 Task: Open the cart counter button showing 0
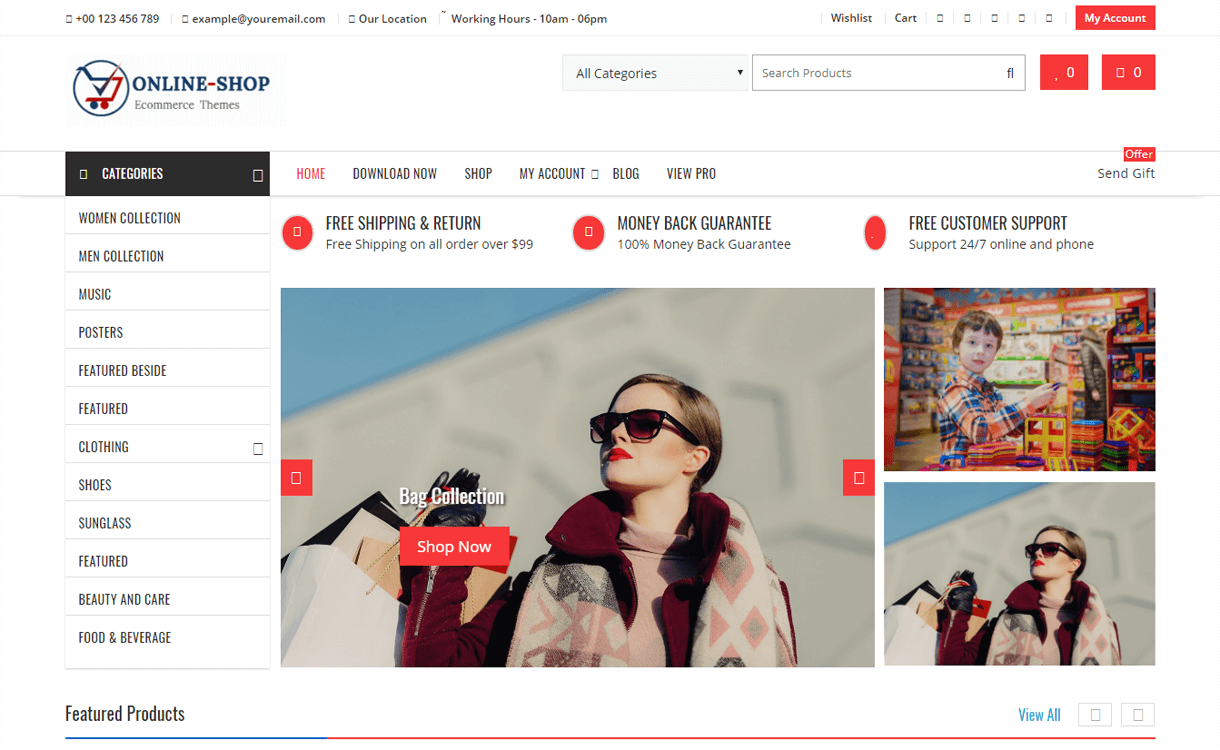coord(1128,73)
